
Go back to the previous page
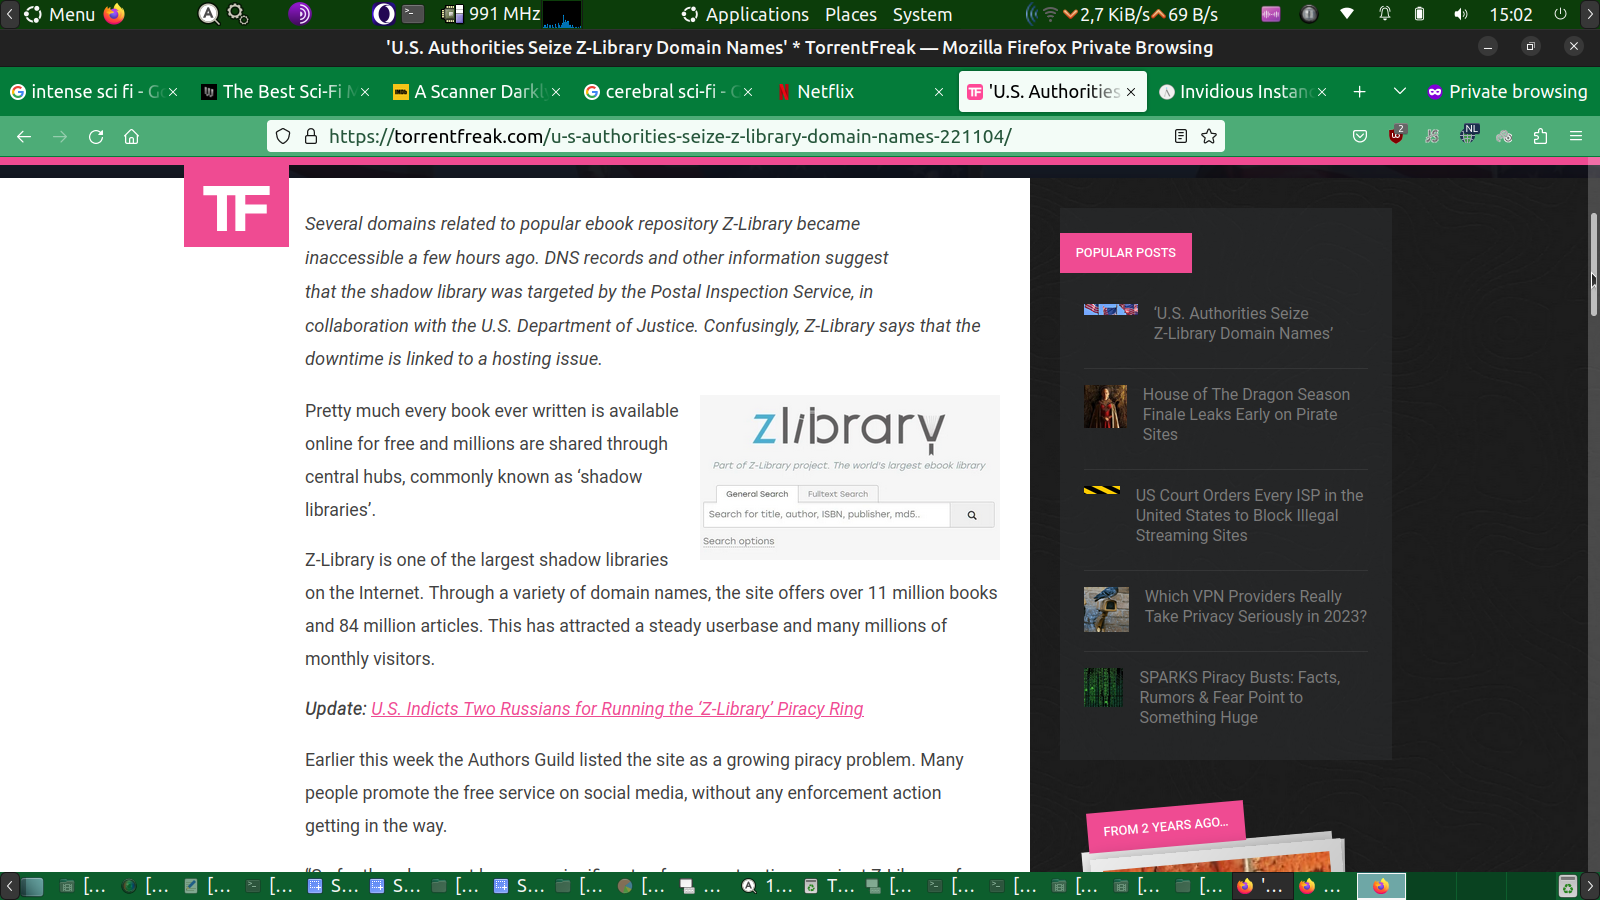(x=24, y=136)
